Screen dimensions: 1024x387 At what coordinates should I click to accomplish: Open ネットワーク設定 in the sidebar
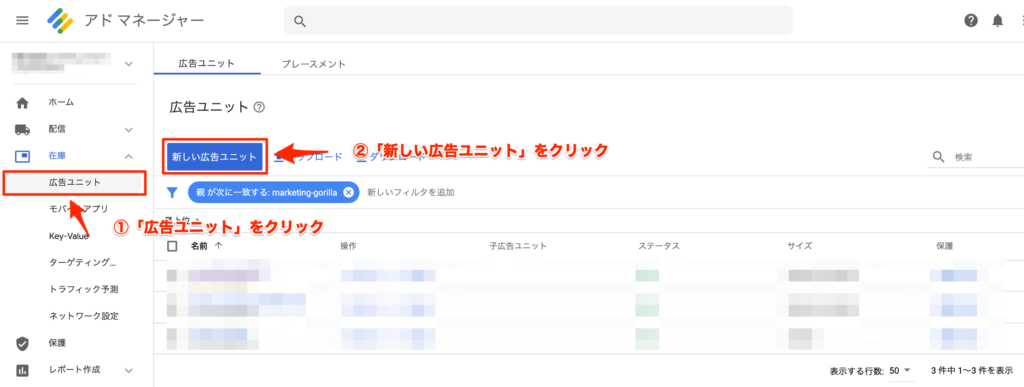(84, 316)
